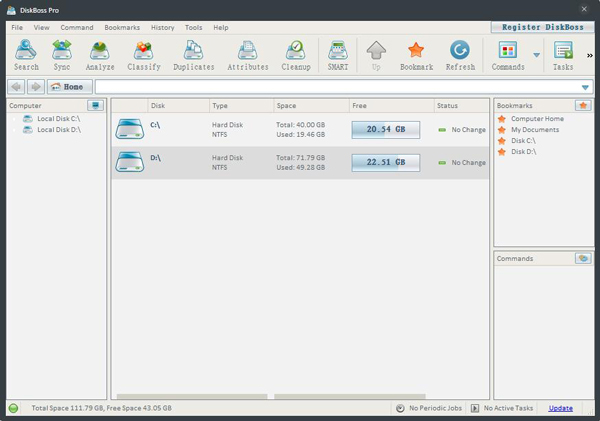Sort by the Free column header
This screenshot has width=600, height=421.
[392, 106]
